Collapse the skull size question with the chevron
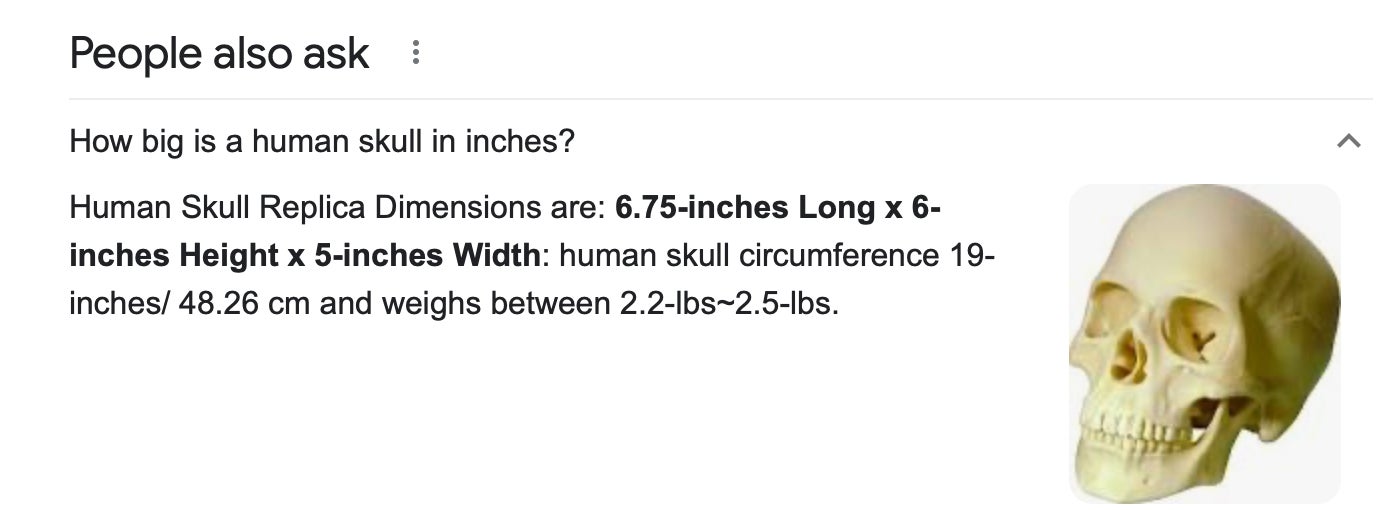Image resolution: width=1376 pixels, height=510 pixels. [x=1348, y=142]
